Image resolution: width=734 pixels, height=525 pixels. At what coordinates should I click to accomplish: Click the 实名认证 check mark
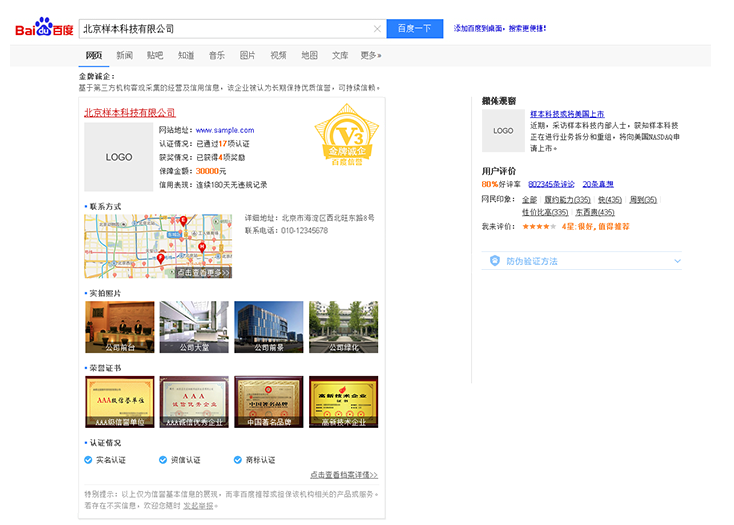point(89,460)
